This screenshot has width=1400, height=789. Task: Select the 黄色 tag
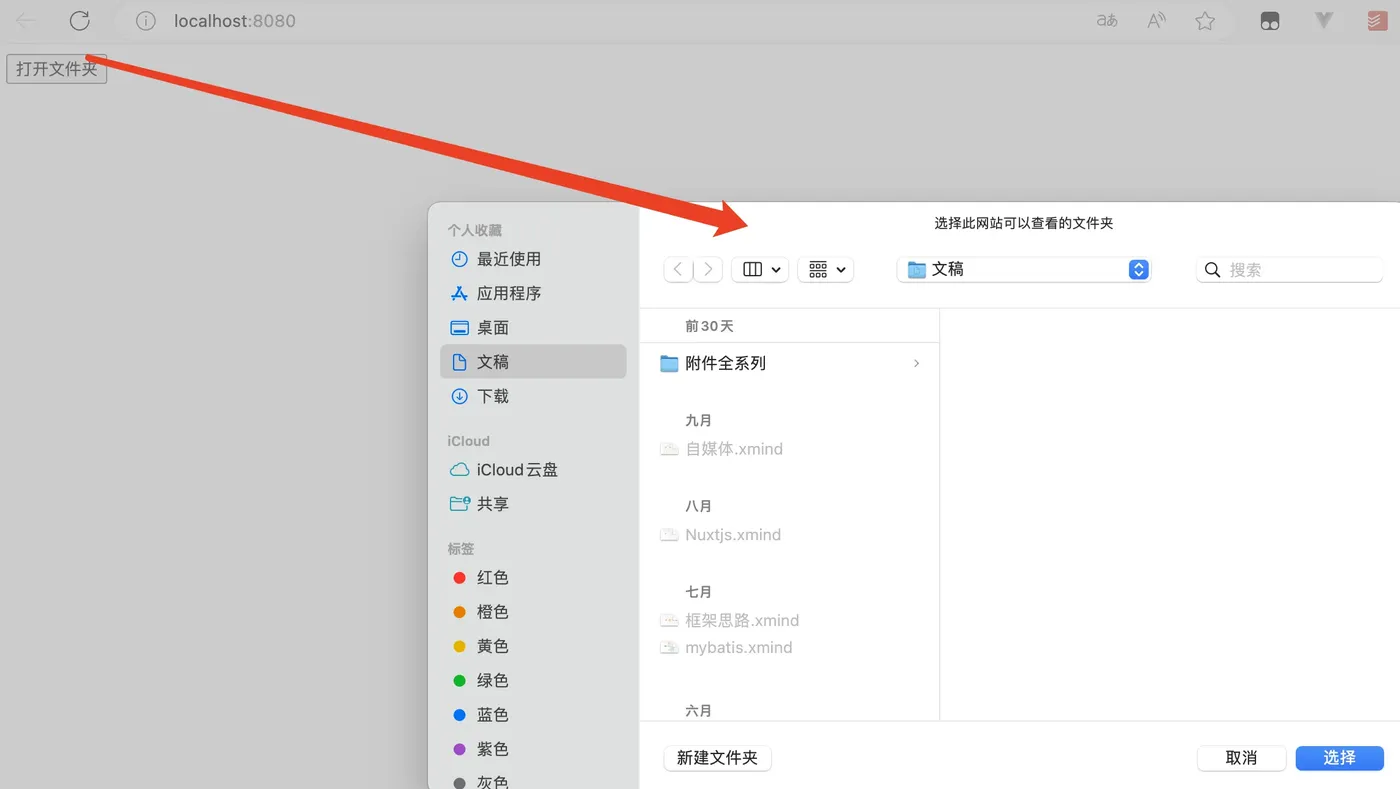point(533,646)
